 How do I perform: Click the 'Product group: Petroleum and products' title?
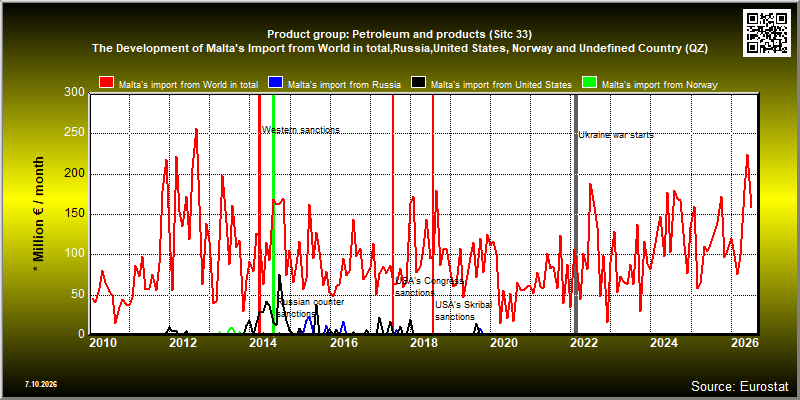tap(399, 35)
